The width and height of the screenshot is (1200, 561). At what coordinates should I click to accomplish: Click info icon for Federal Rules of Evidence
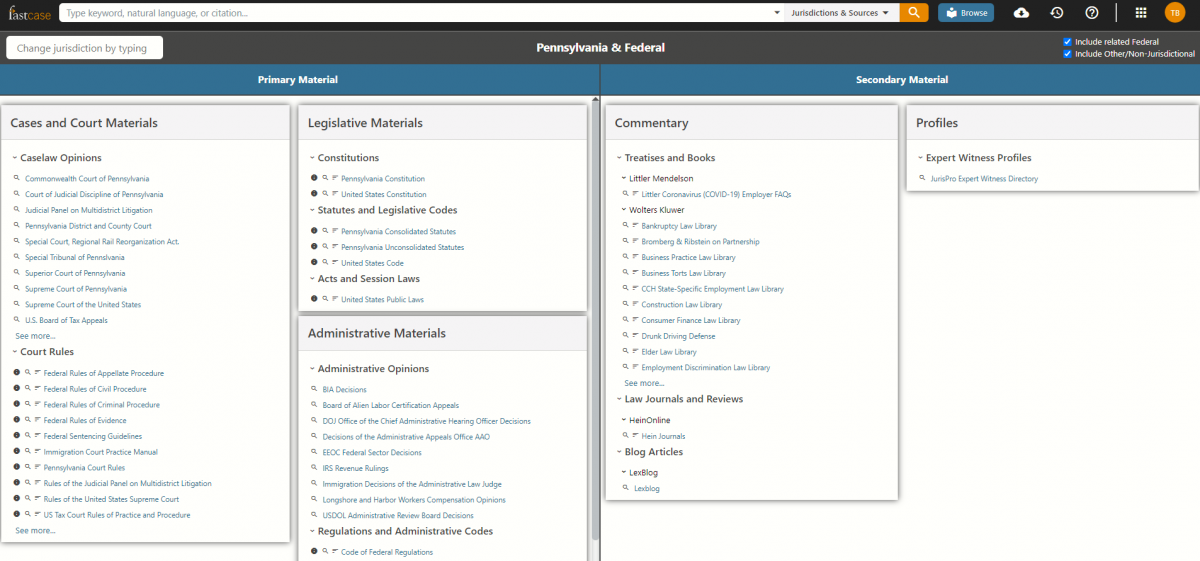coord(17,421)
